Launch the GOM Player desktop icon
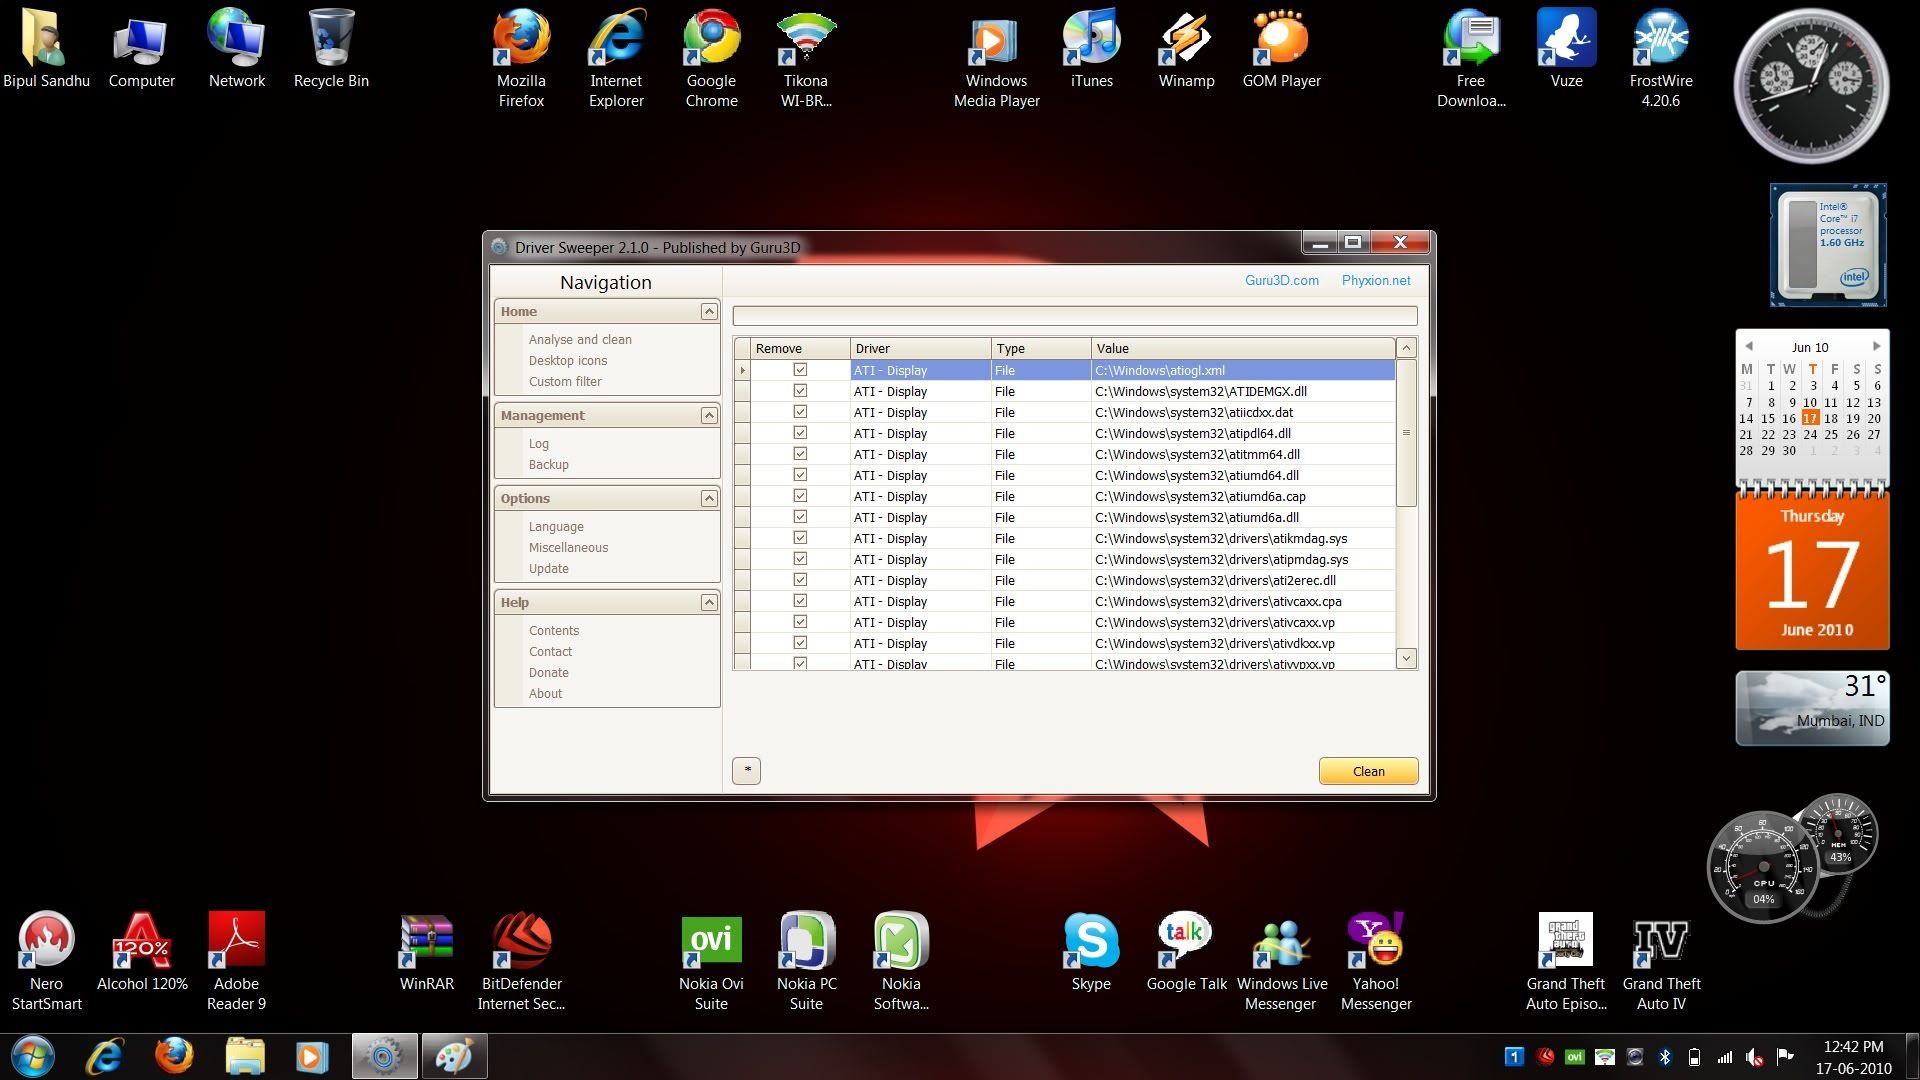The width and height of the screenshot is (1920, 1080). coord(1281,50)
